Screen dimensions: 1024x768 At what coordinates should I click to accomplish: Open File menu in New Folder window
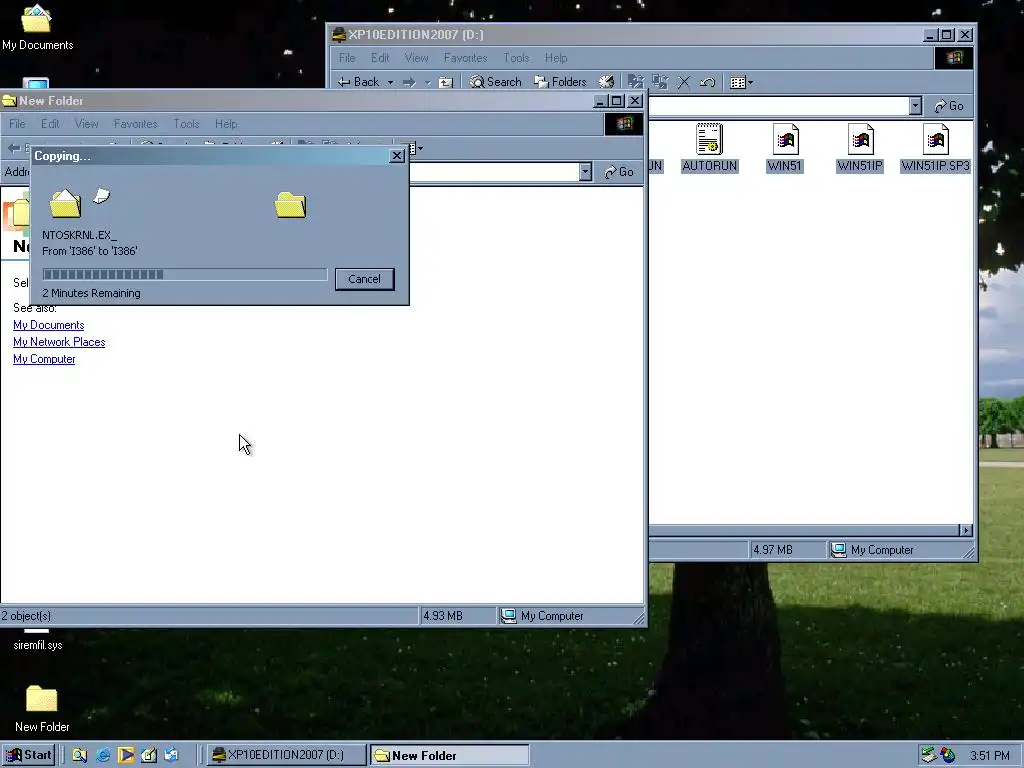(17, 124)
